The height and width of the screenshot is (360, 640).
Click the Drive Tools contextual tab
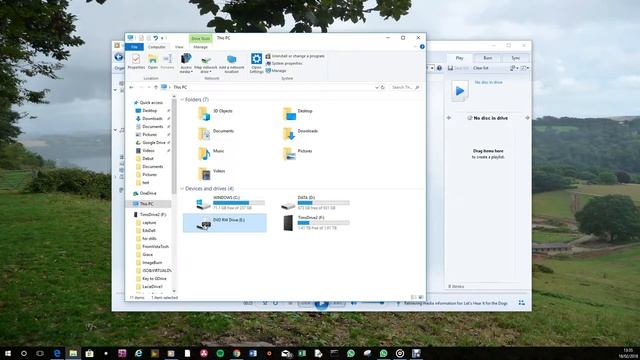click(201, 38)
